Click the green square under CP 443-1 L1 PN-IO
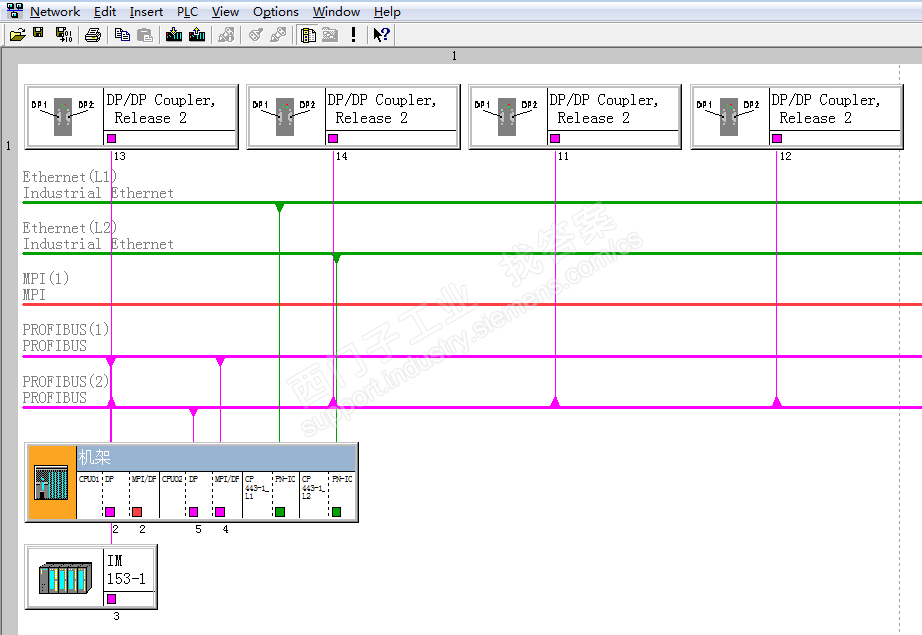This screenshot has height=635, width=922. (280, 512)
